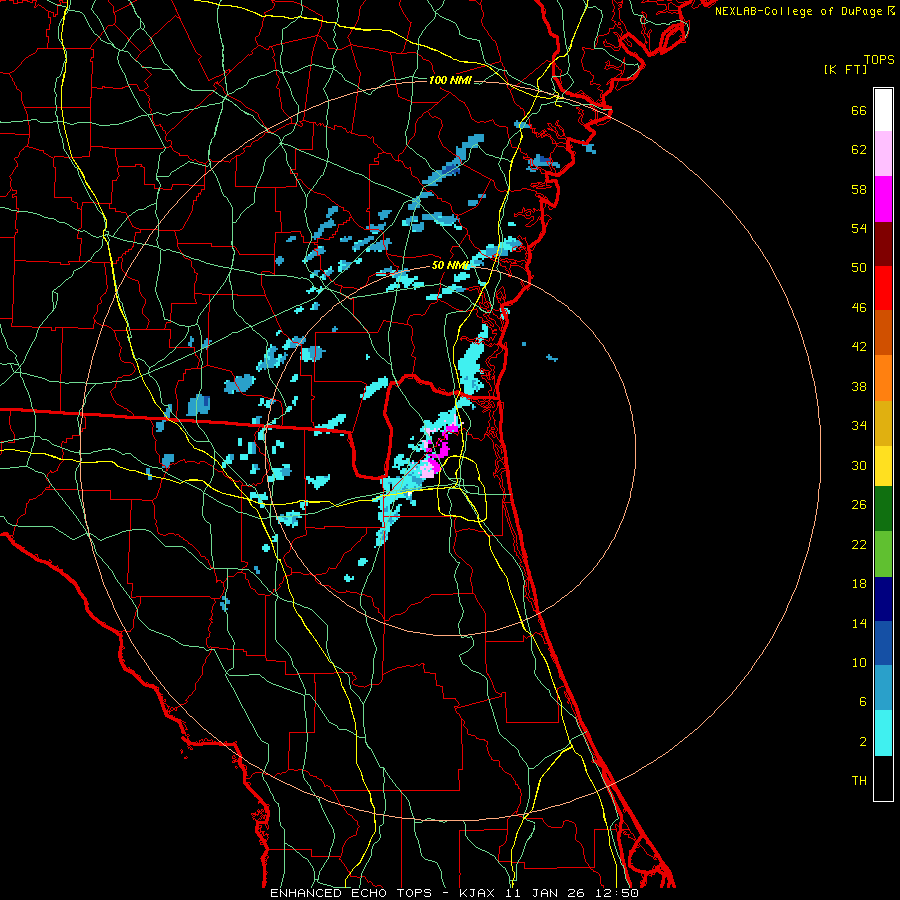The image size is (900, 900).
Task: Click the light green 22 kft legend swatch
Action: pos(883,554)
